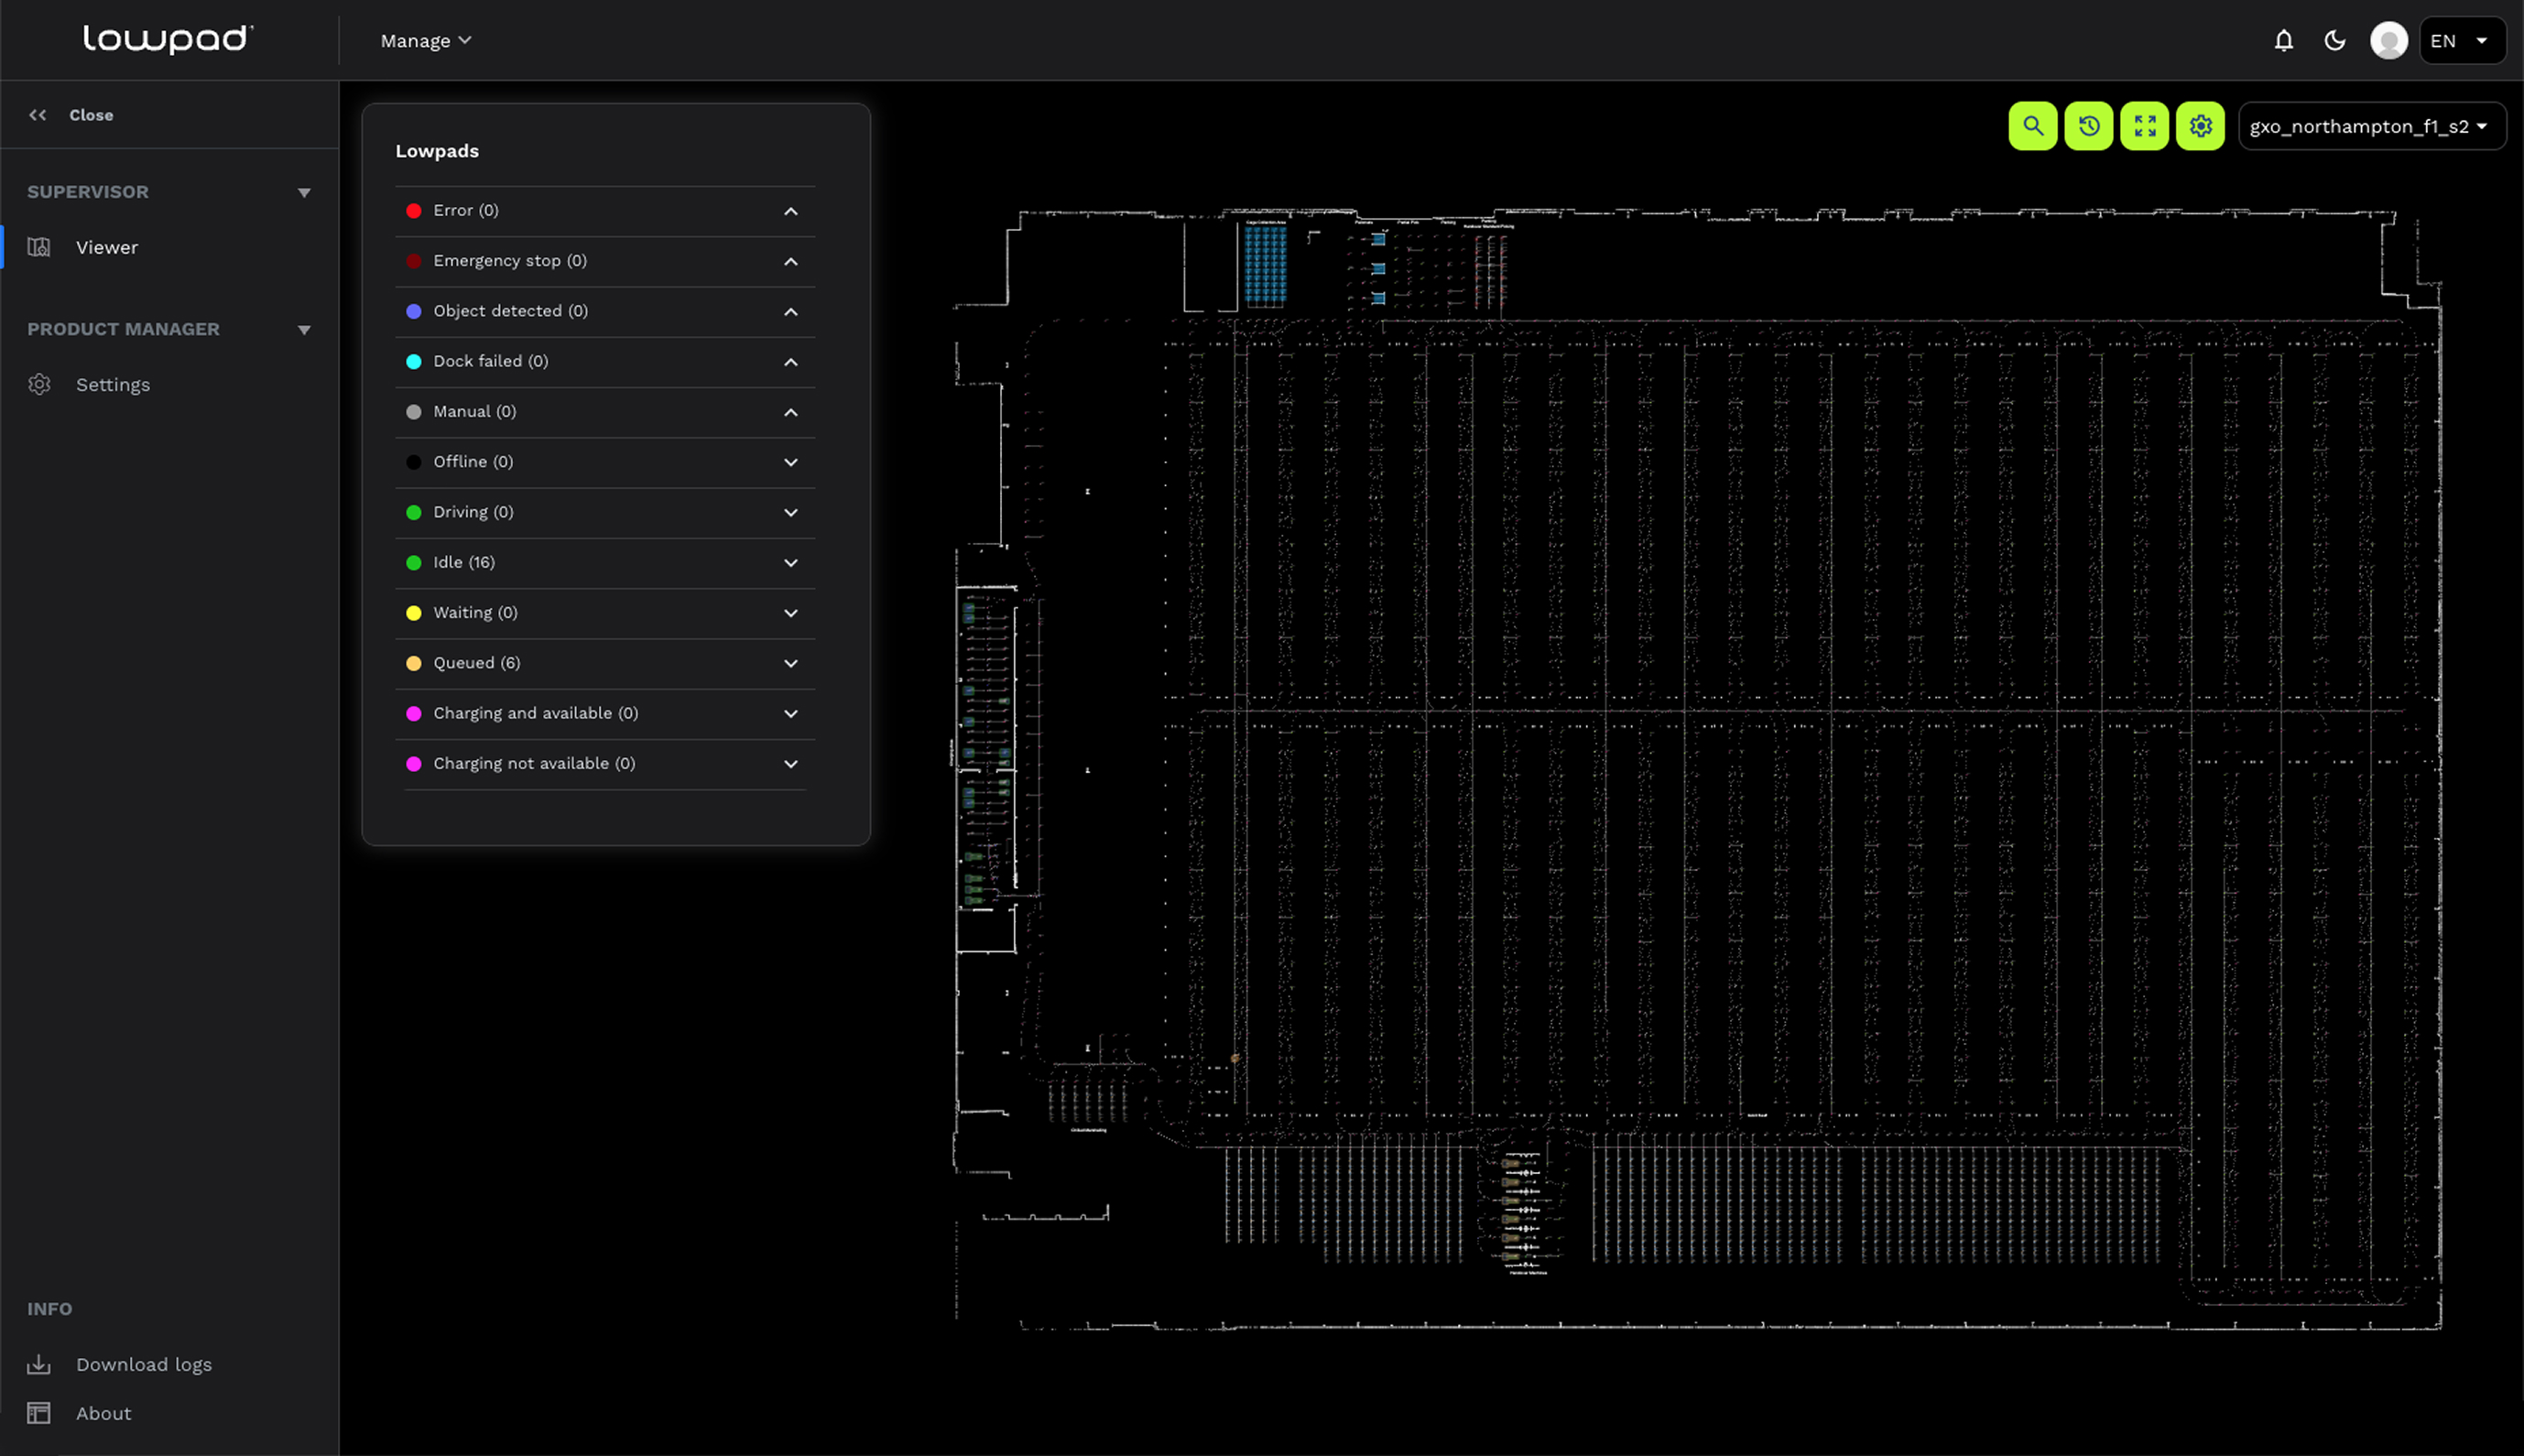The image size is (2524, 1456).
Task: Open the history replay button
Action: [2088, 126]
